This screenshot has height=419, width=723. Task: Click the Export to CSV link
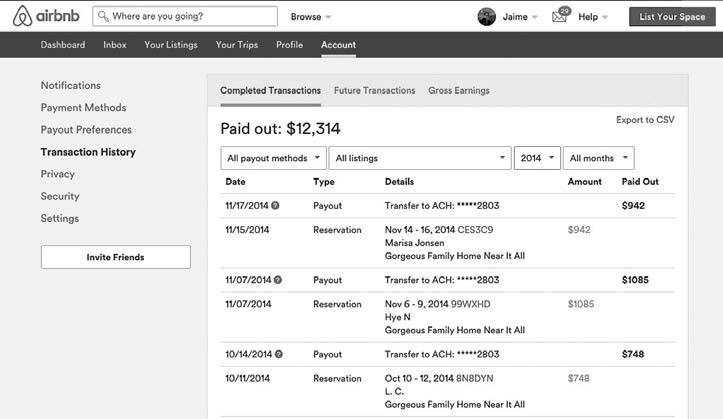coord(645,120)
